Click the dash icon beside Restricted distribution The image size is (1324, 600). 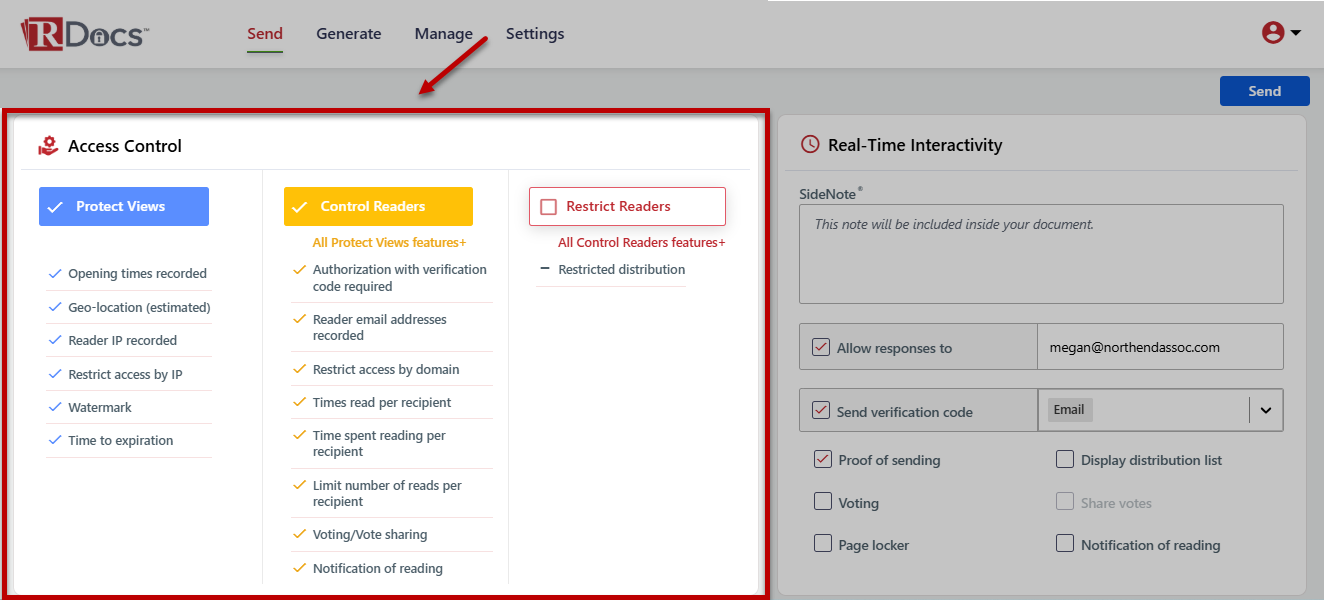[545, 269]
